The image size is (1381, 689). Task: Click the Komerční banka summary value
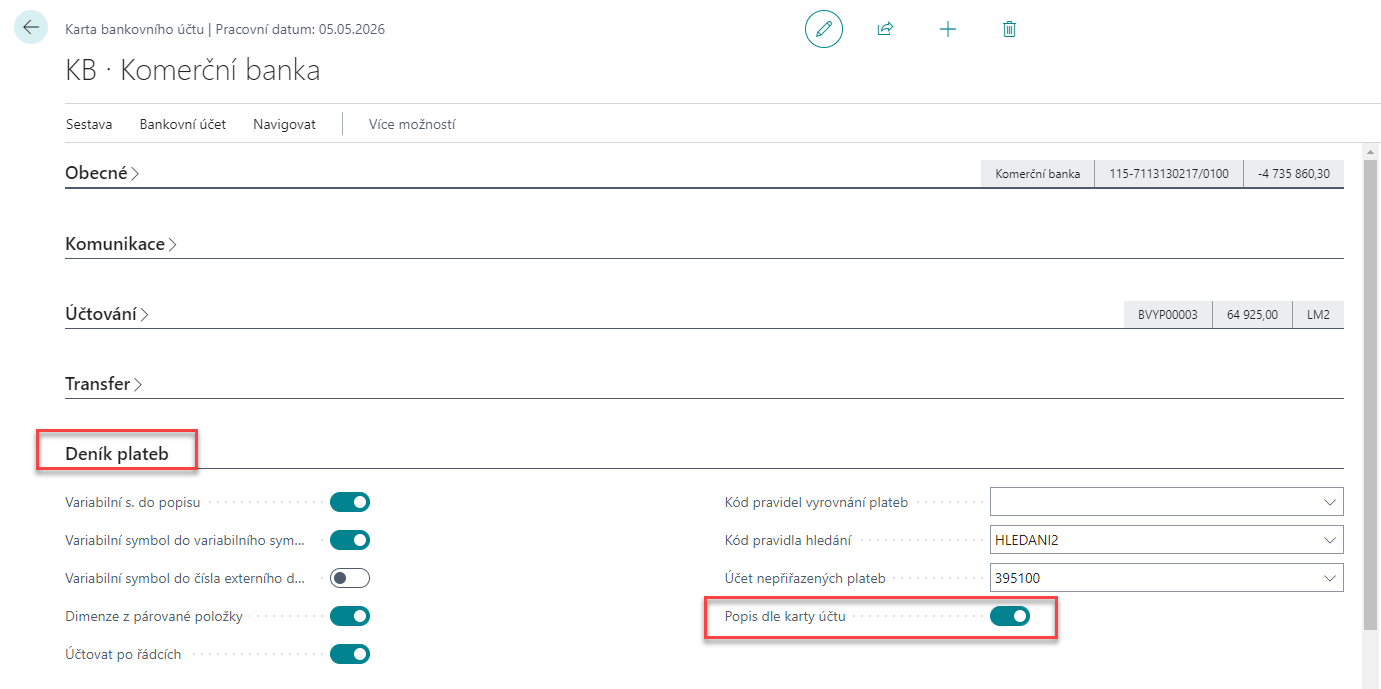(1037, 173)
